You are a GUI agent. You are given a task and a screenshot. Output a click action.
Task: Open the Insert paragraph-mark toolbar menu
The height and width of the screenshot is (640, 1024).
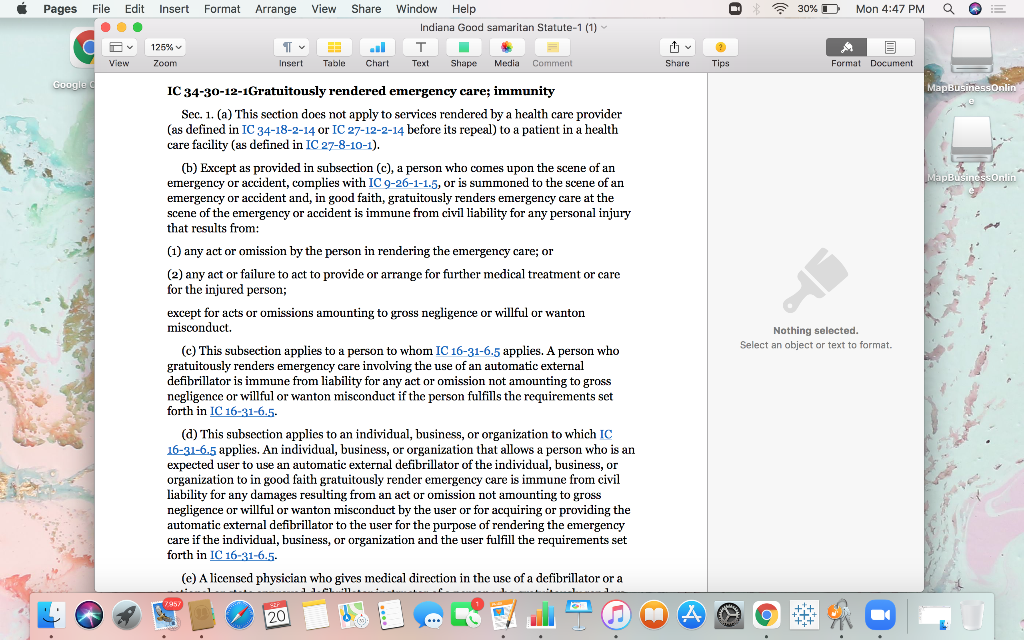291,47
